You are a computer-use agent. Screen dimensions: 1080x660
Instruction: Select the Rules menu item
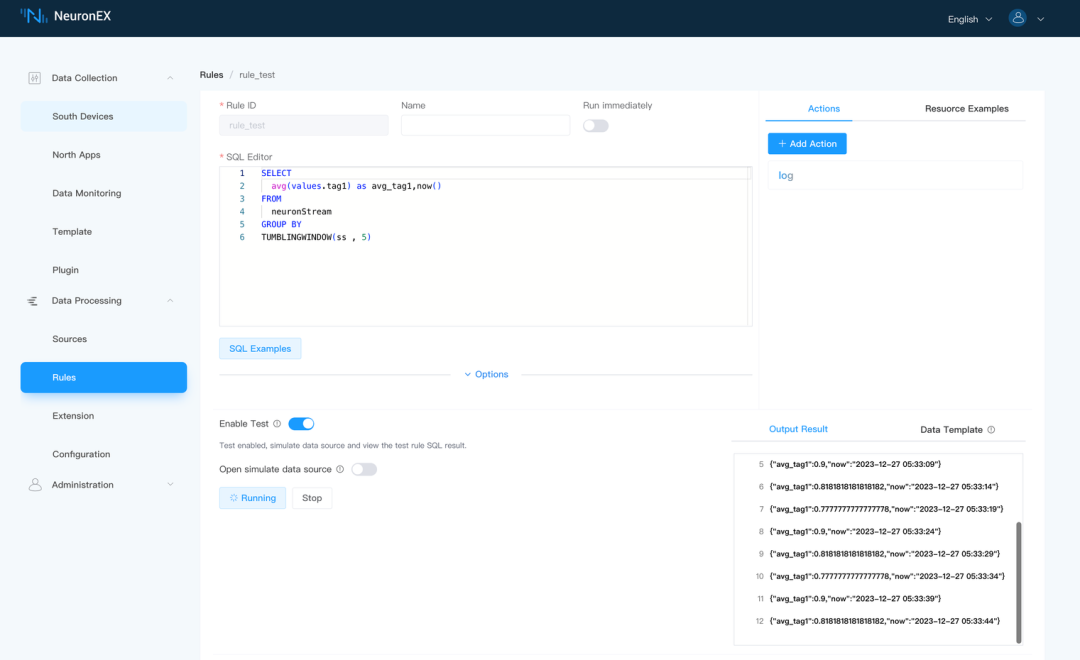(x=103, y=378)
